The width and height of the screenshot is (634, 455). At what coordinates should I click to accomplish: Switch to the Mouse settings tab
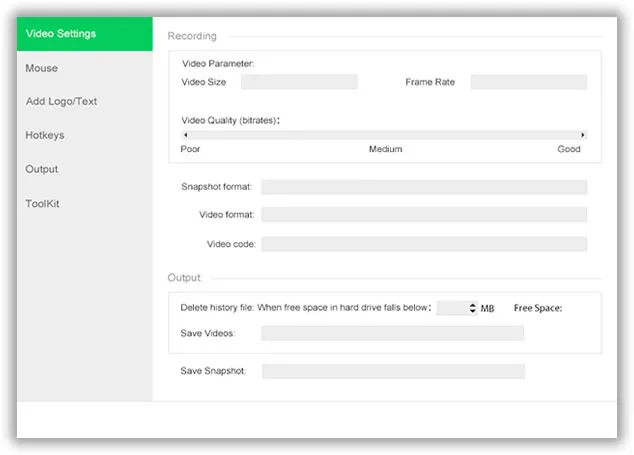(x=42, y=68)
